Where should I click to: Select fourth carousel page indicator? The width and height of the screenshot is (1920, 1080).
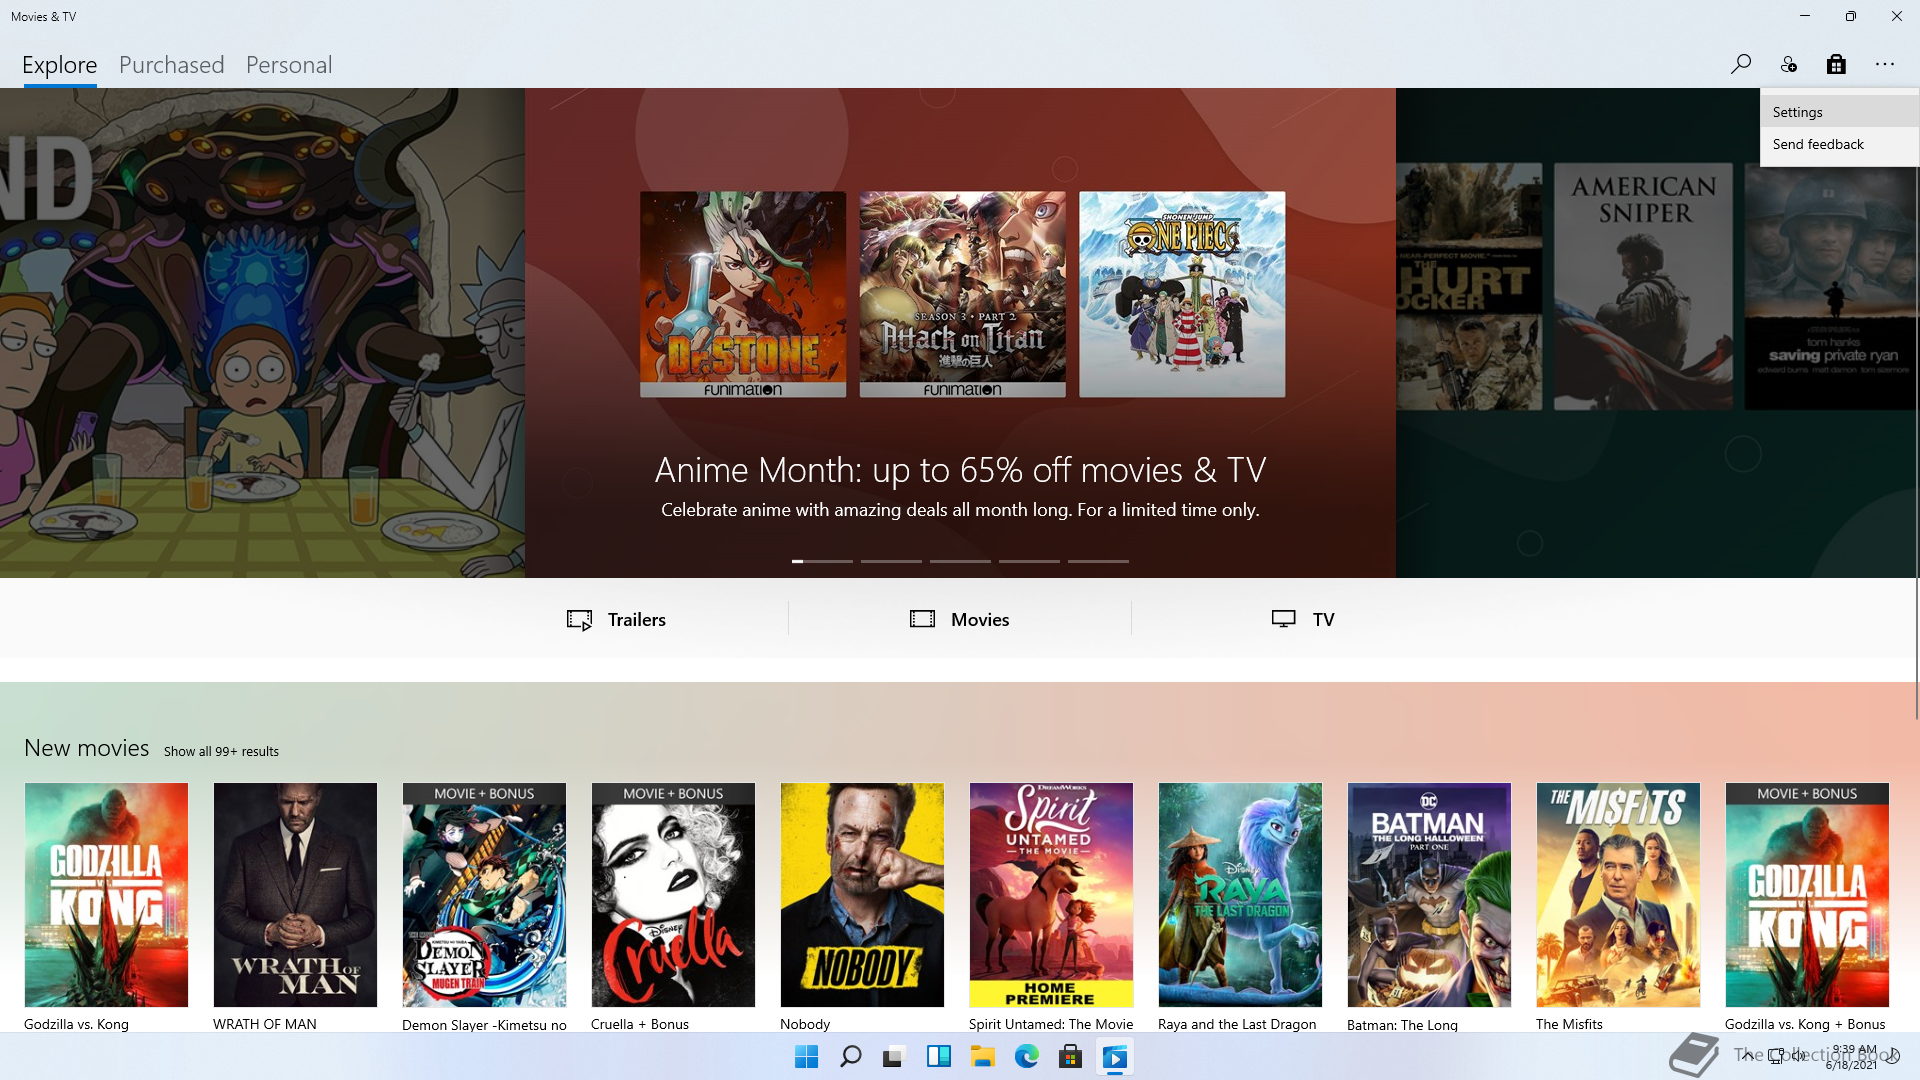(x=1029, y=561)
